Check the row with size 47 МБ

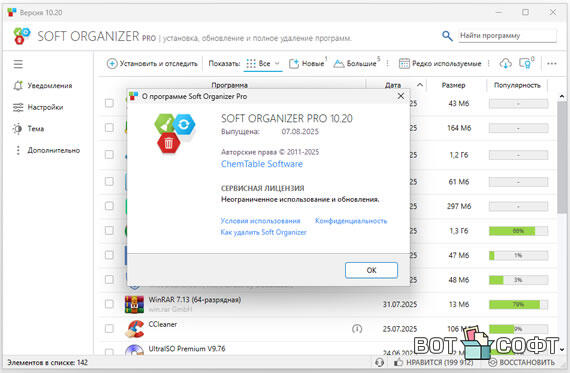pyautogui.click(x=109, y=255)
